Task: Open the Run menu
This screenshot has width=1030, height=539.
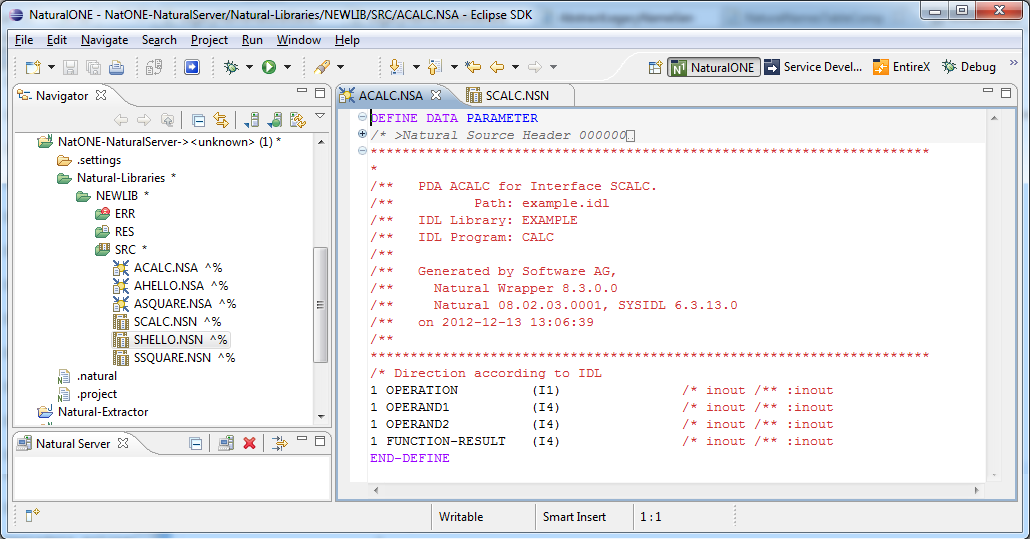Action: [x=252, y=40]
